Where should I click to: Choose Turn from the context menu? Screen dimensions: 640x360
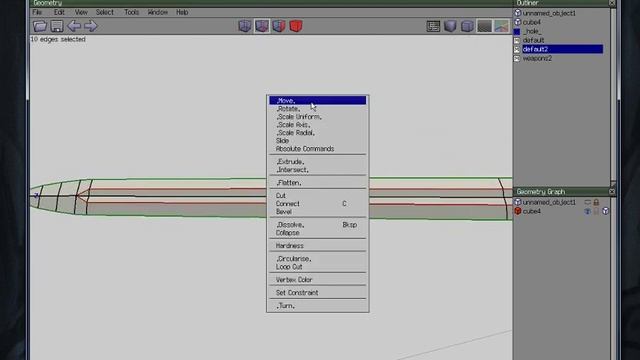318,306
